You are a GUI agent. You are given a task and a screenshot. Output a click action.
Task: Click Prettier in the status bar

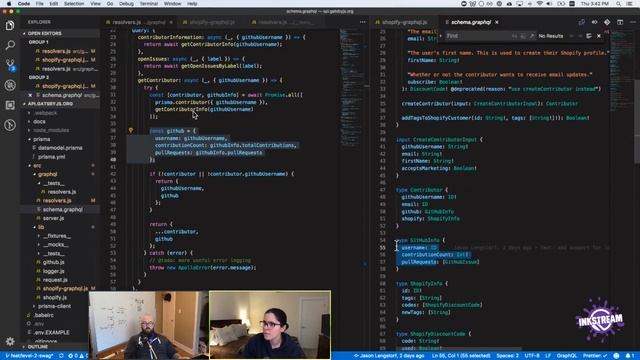click(595, 356)
